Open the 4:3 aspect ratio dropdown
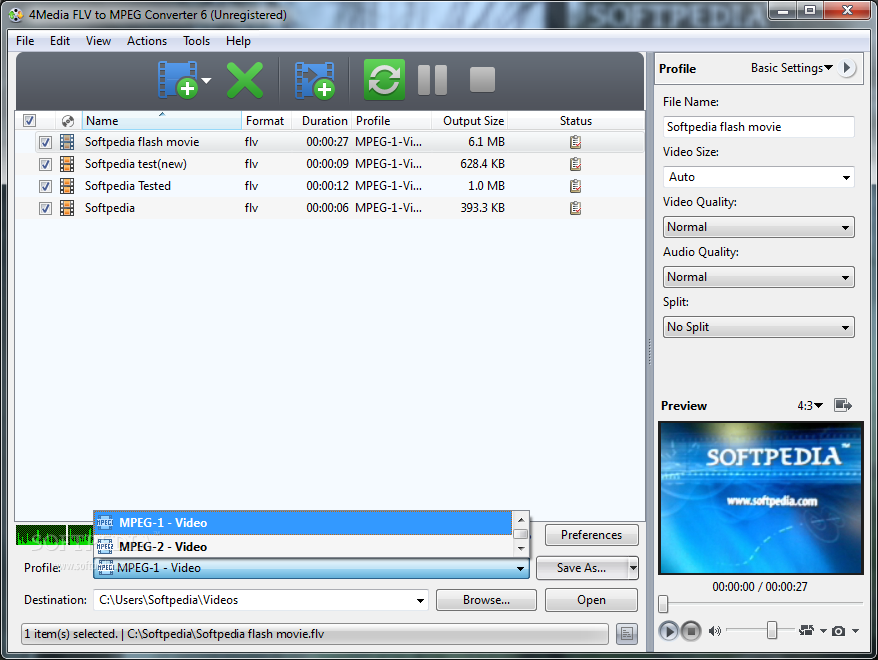 click(810, 405)
